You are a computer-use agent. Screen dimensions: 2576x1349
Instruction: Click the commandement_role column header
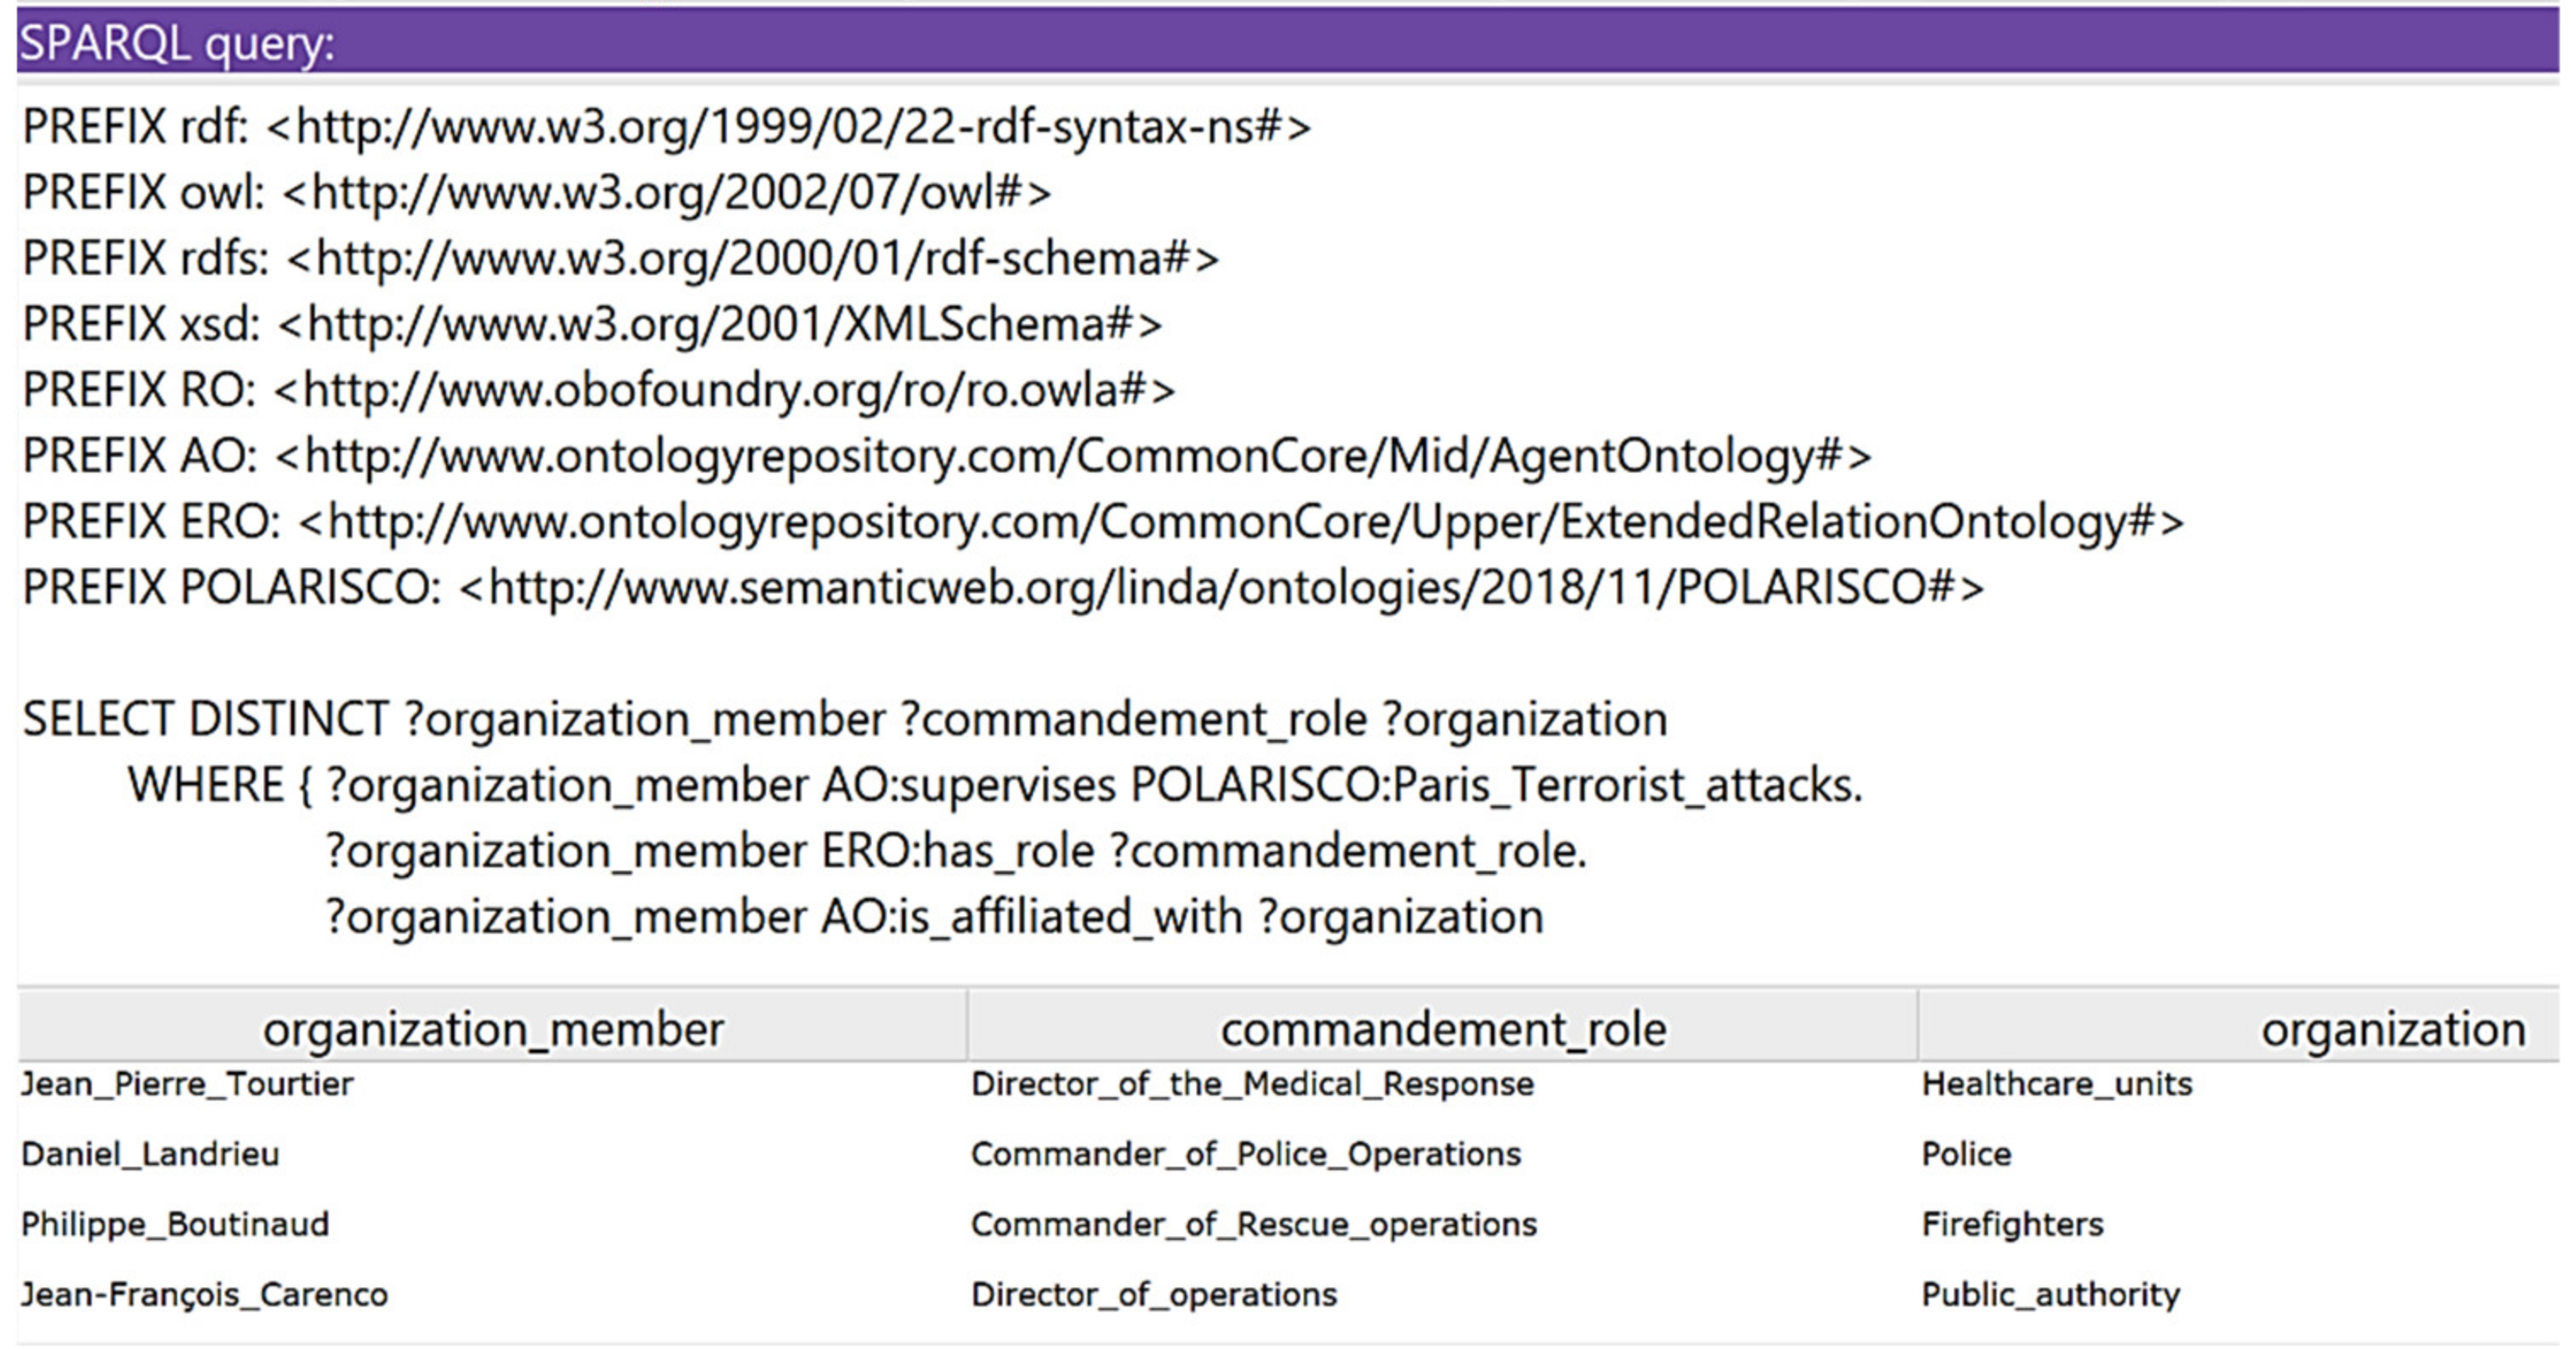(x=1442, y=1029)
